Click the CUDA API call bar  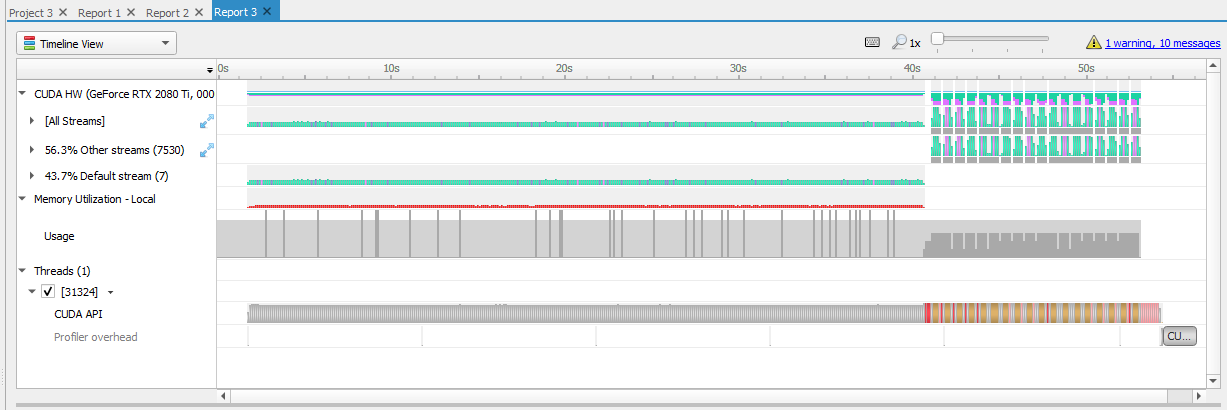704,313
